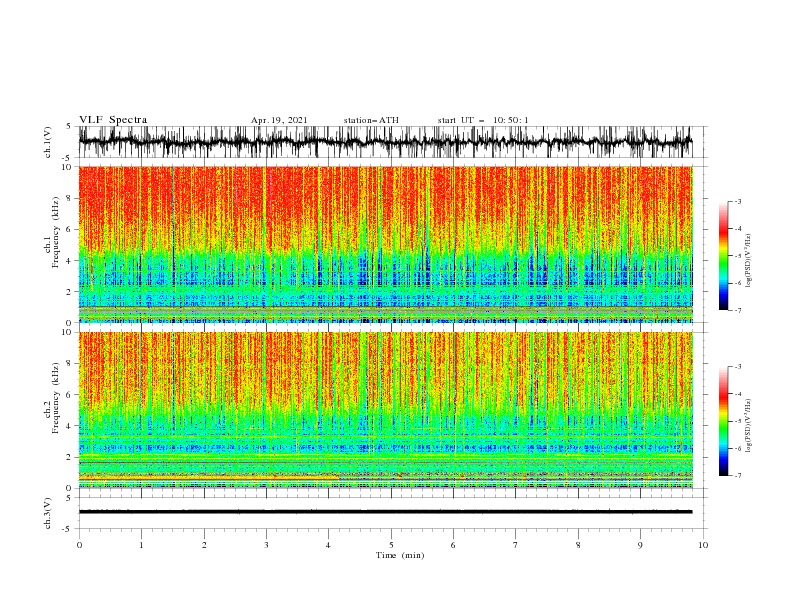Click the "2" tick on the time axis
The image size is (792, 612).
coord(204,545)
